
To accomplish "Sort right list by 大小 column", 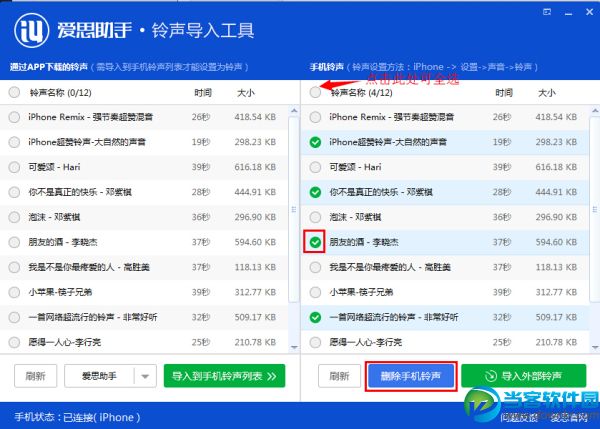I will [547, 93].
